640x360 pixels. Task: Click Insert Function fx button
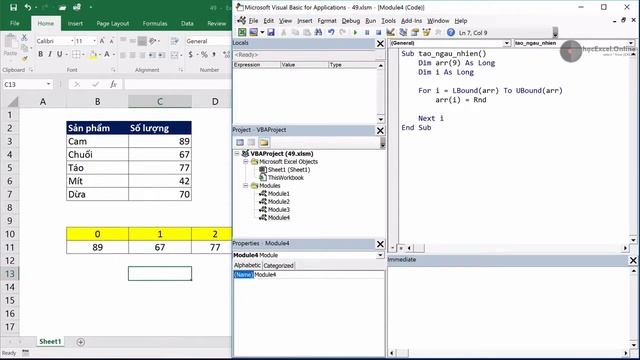[x=113, y=84]
